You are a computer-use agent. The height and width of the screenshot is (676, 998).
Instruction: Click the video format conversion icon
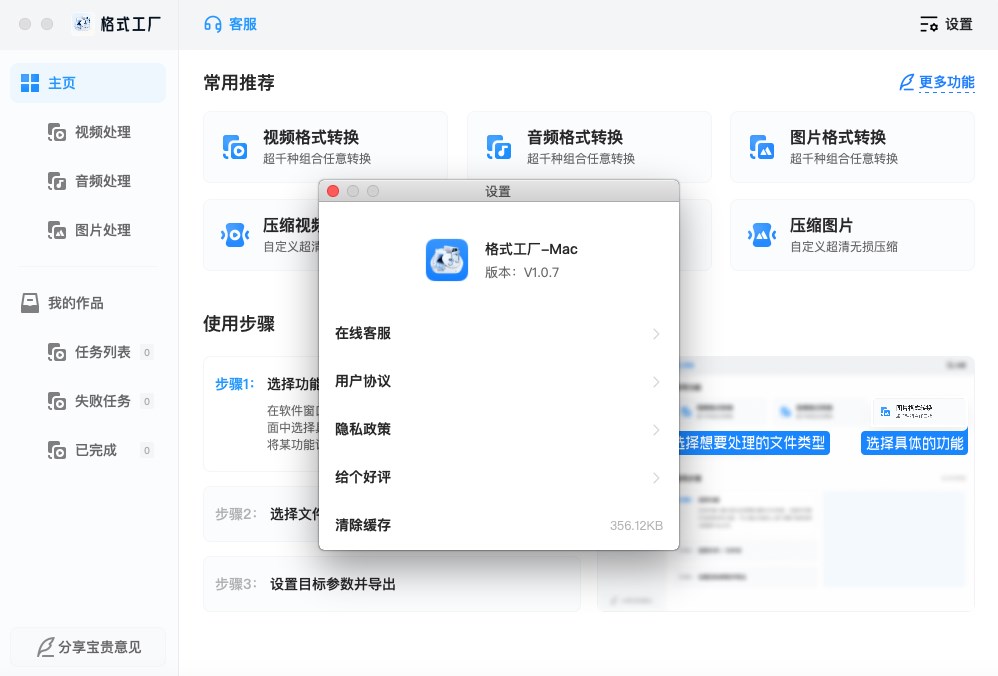(235, 147)
